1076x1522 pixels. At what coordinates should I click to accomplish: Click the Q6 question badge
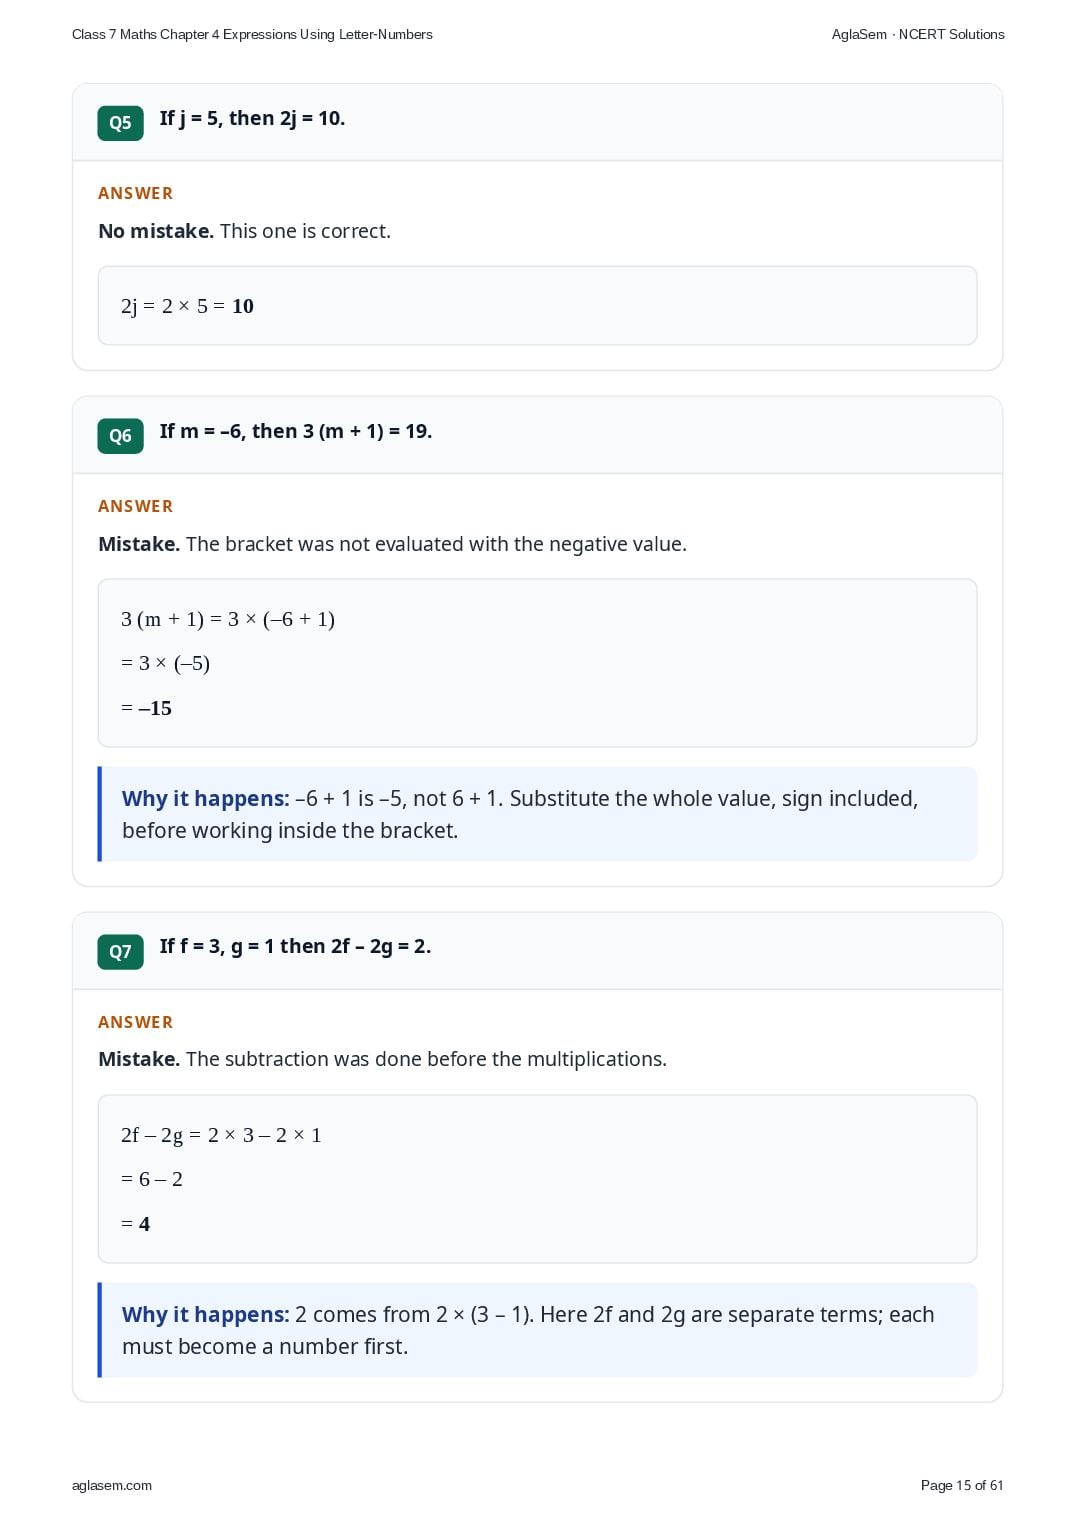120,436
